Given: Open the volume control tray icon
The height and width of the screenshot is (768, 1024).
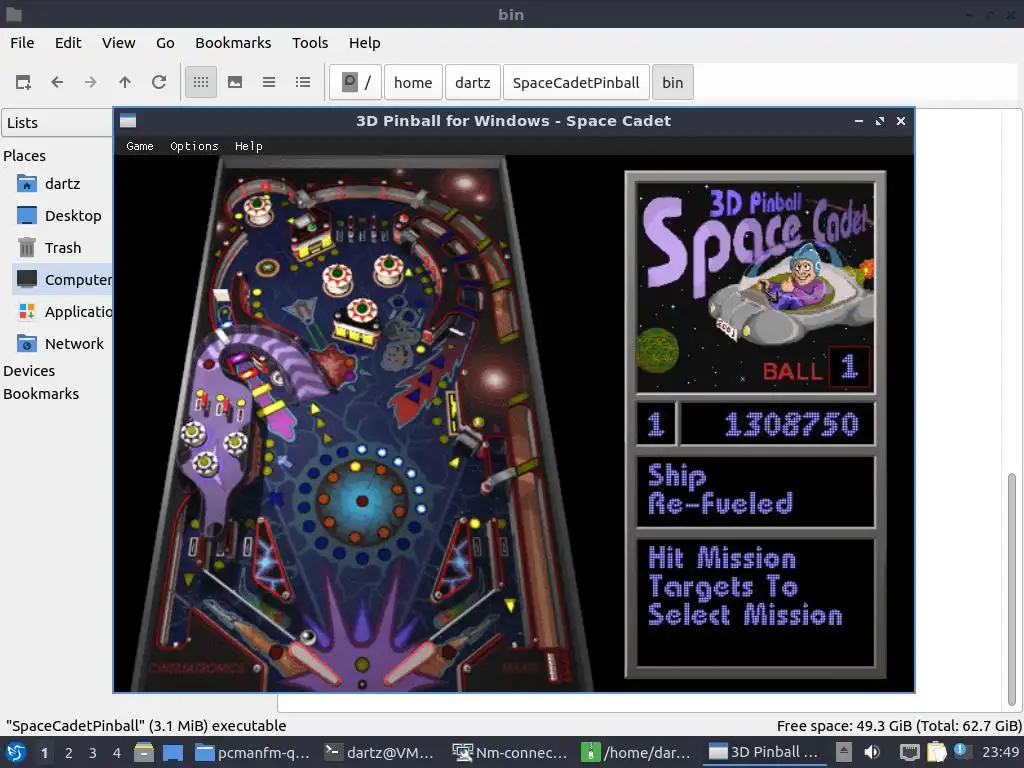Looking at the screenshot, I should click(x=872, y=753).
